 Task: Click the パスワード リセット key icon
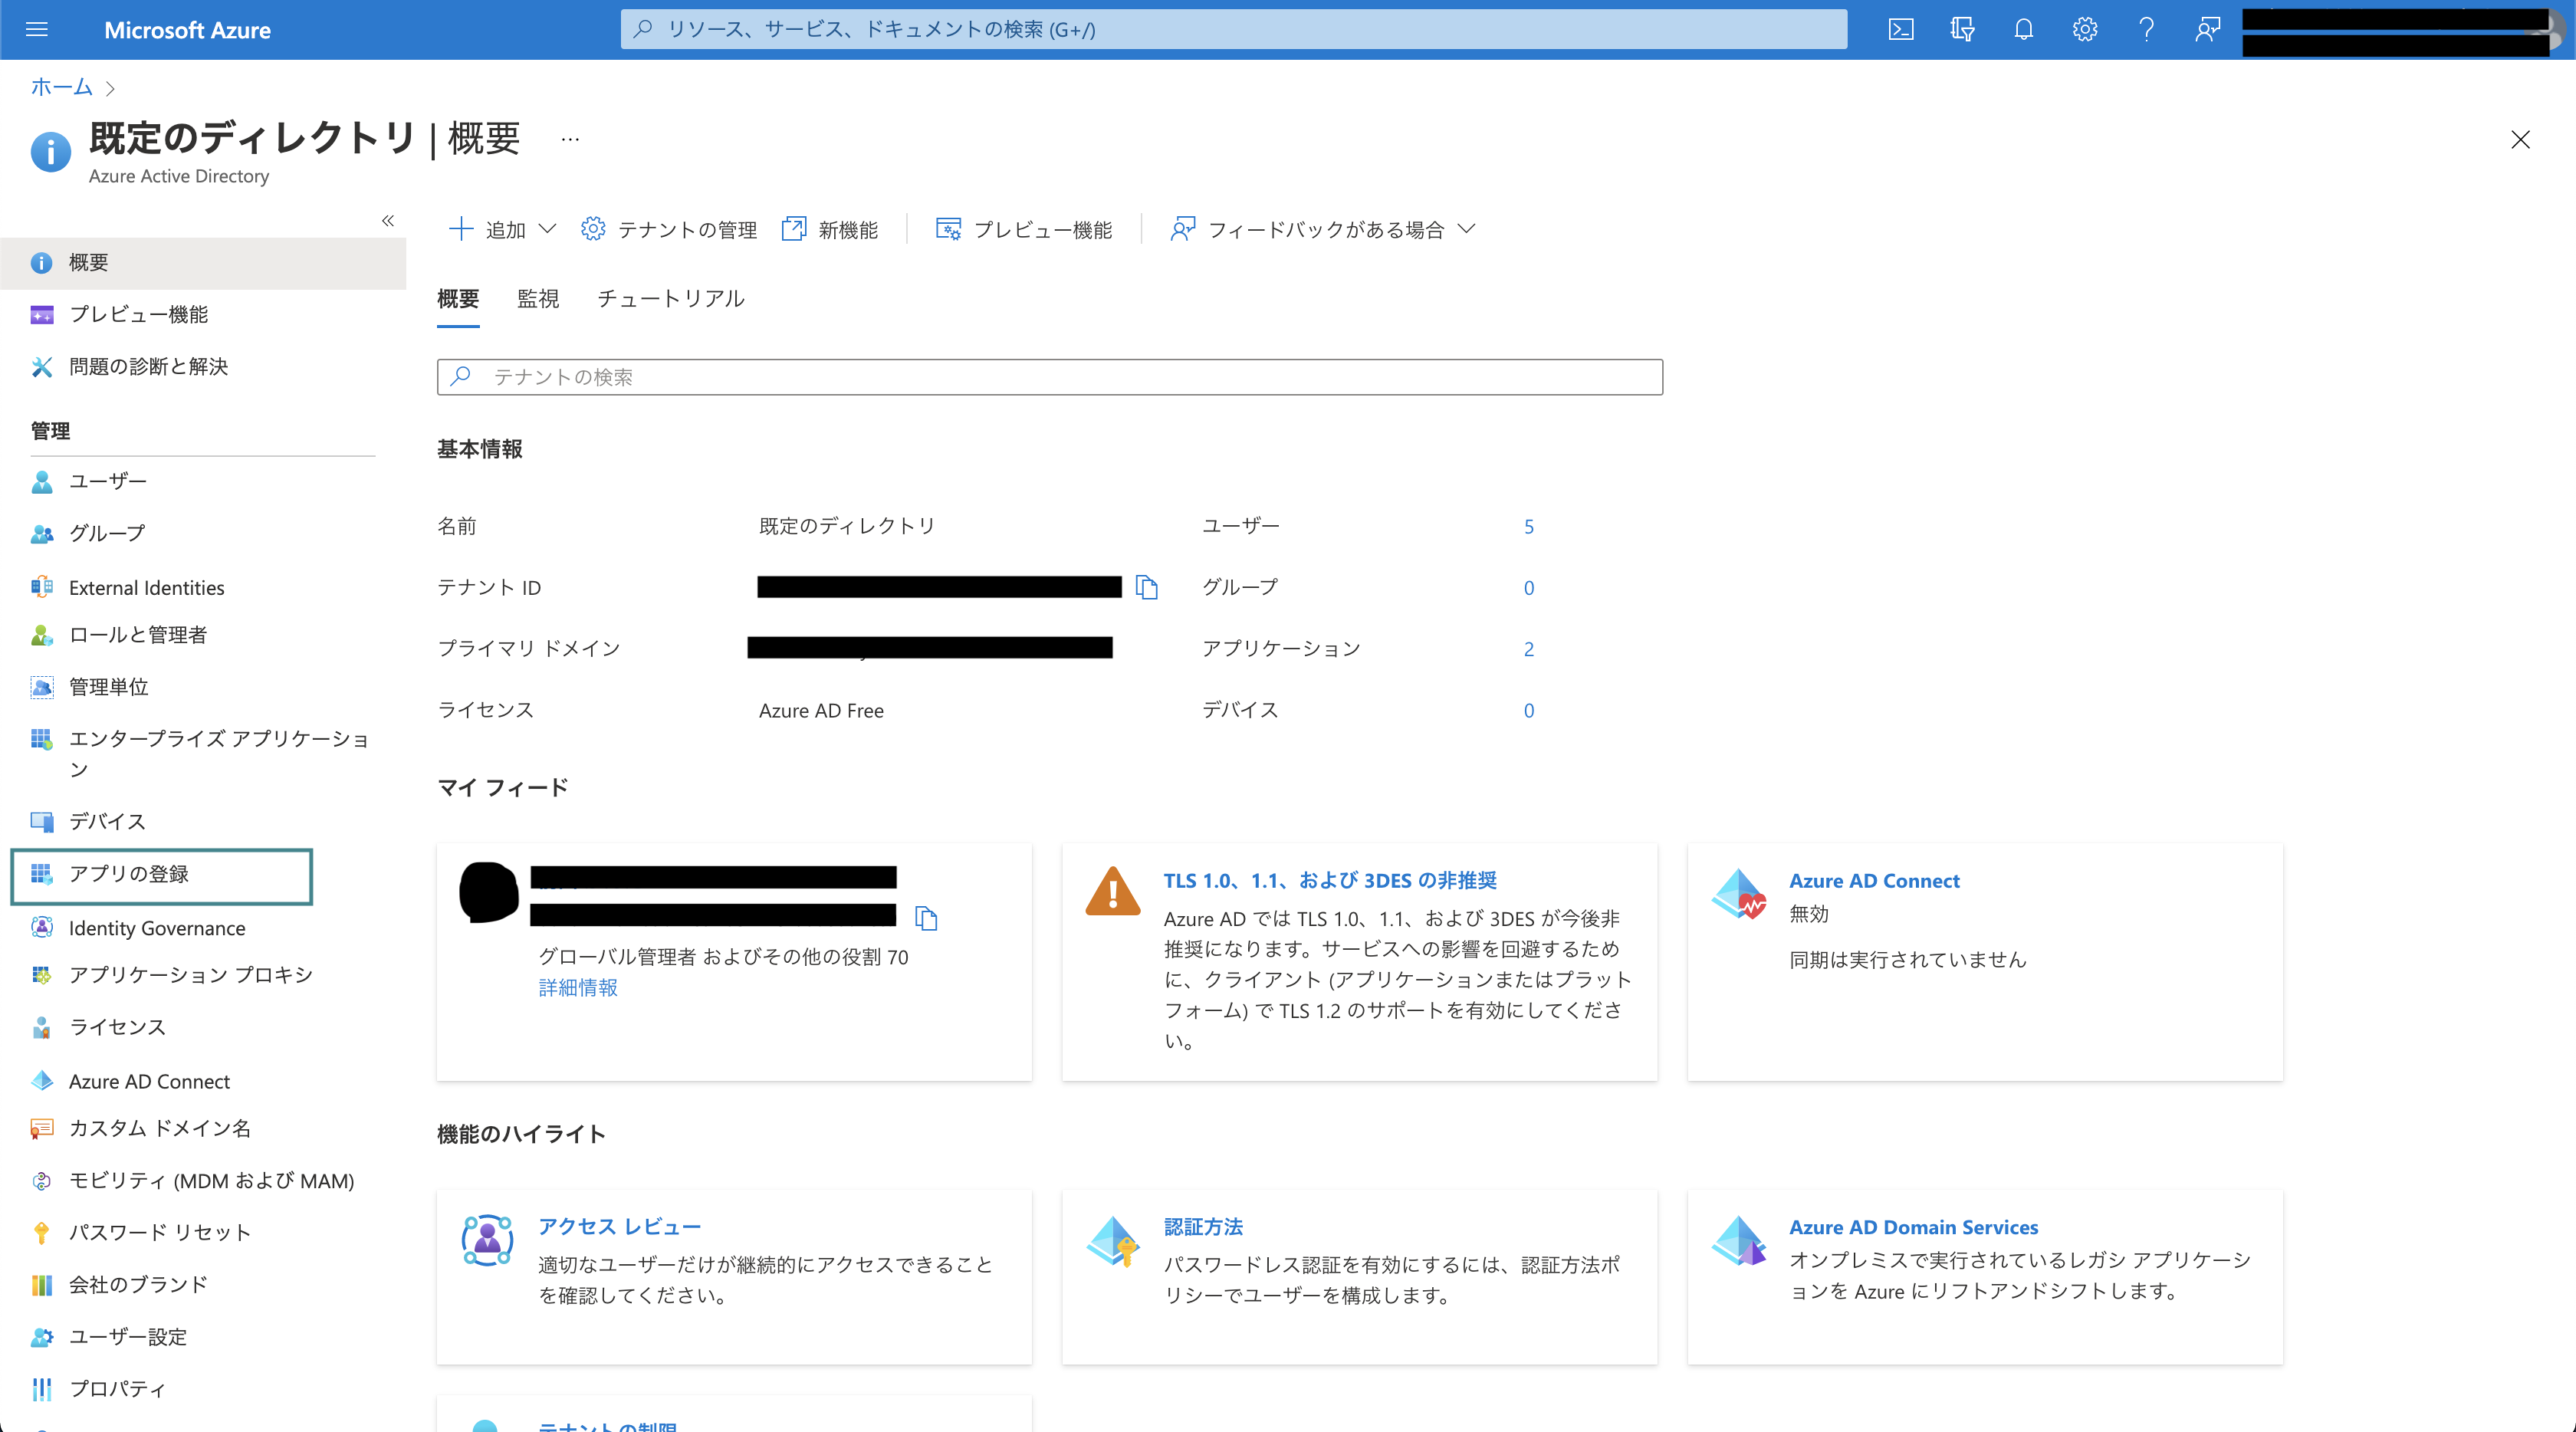[41, 1233]
